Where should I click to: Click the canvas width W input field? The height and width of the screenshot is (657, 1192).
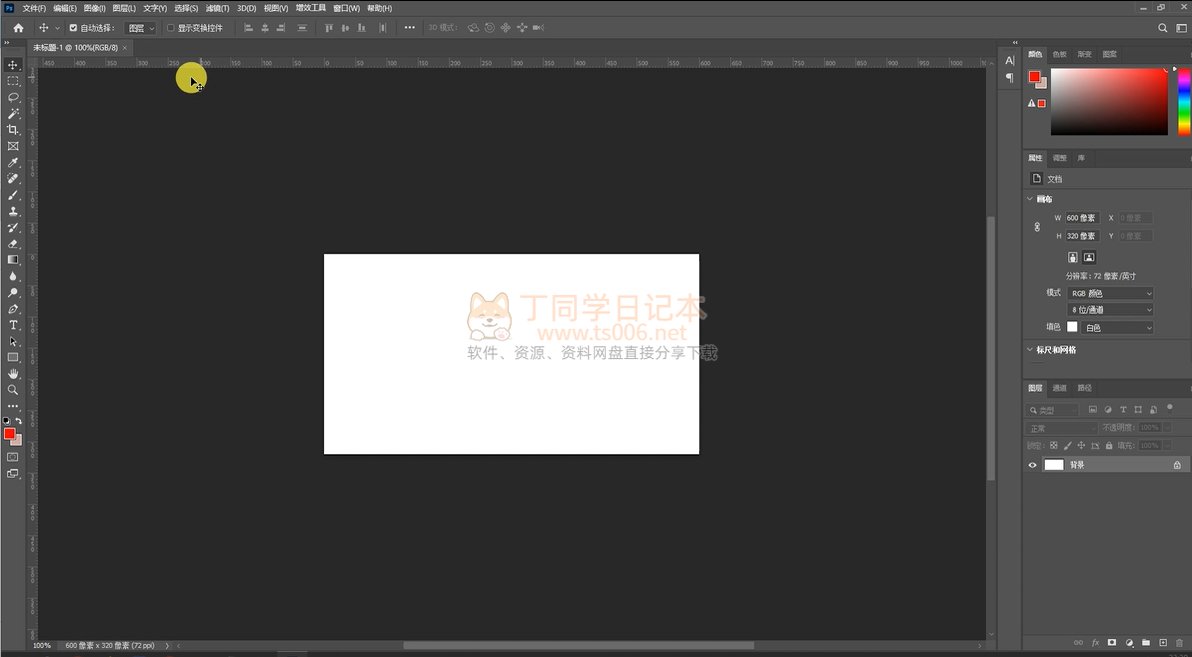1081,218
